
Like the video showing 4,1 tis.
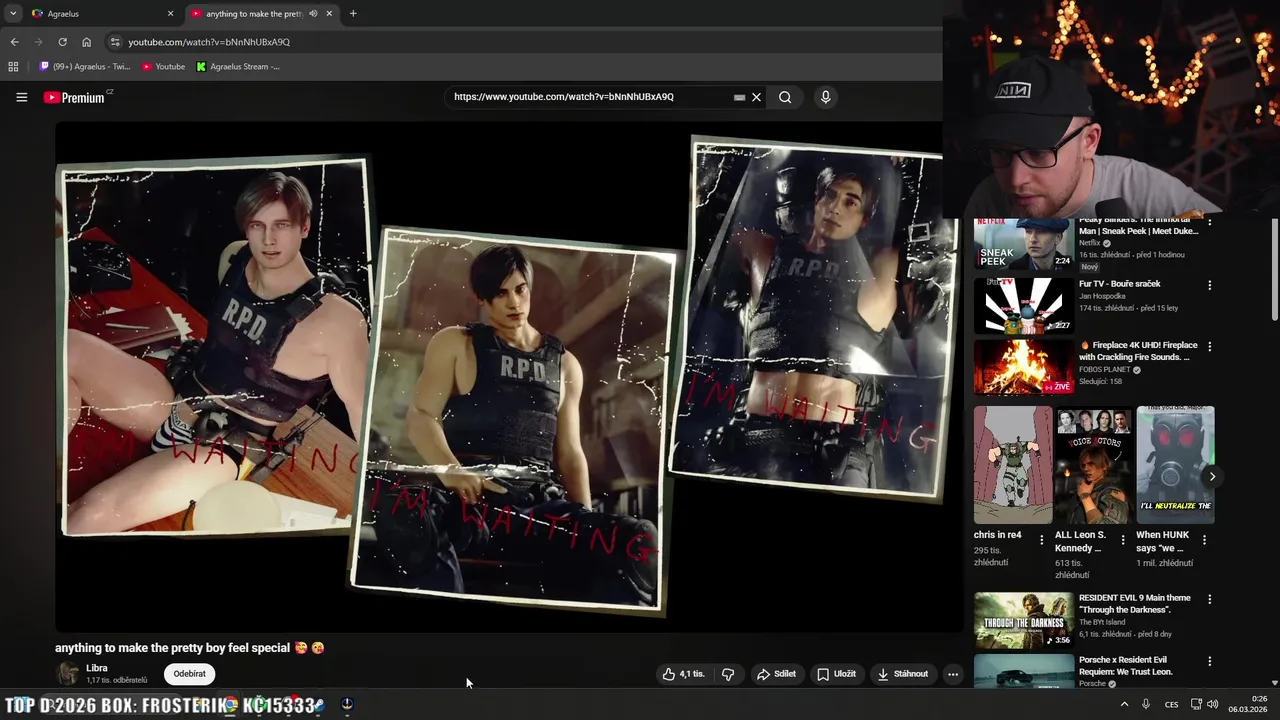click(683, 674)
